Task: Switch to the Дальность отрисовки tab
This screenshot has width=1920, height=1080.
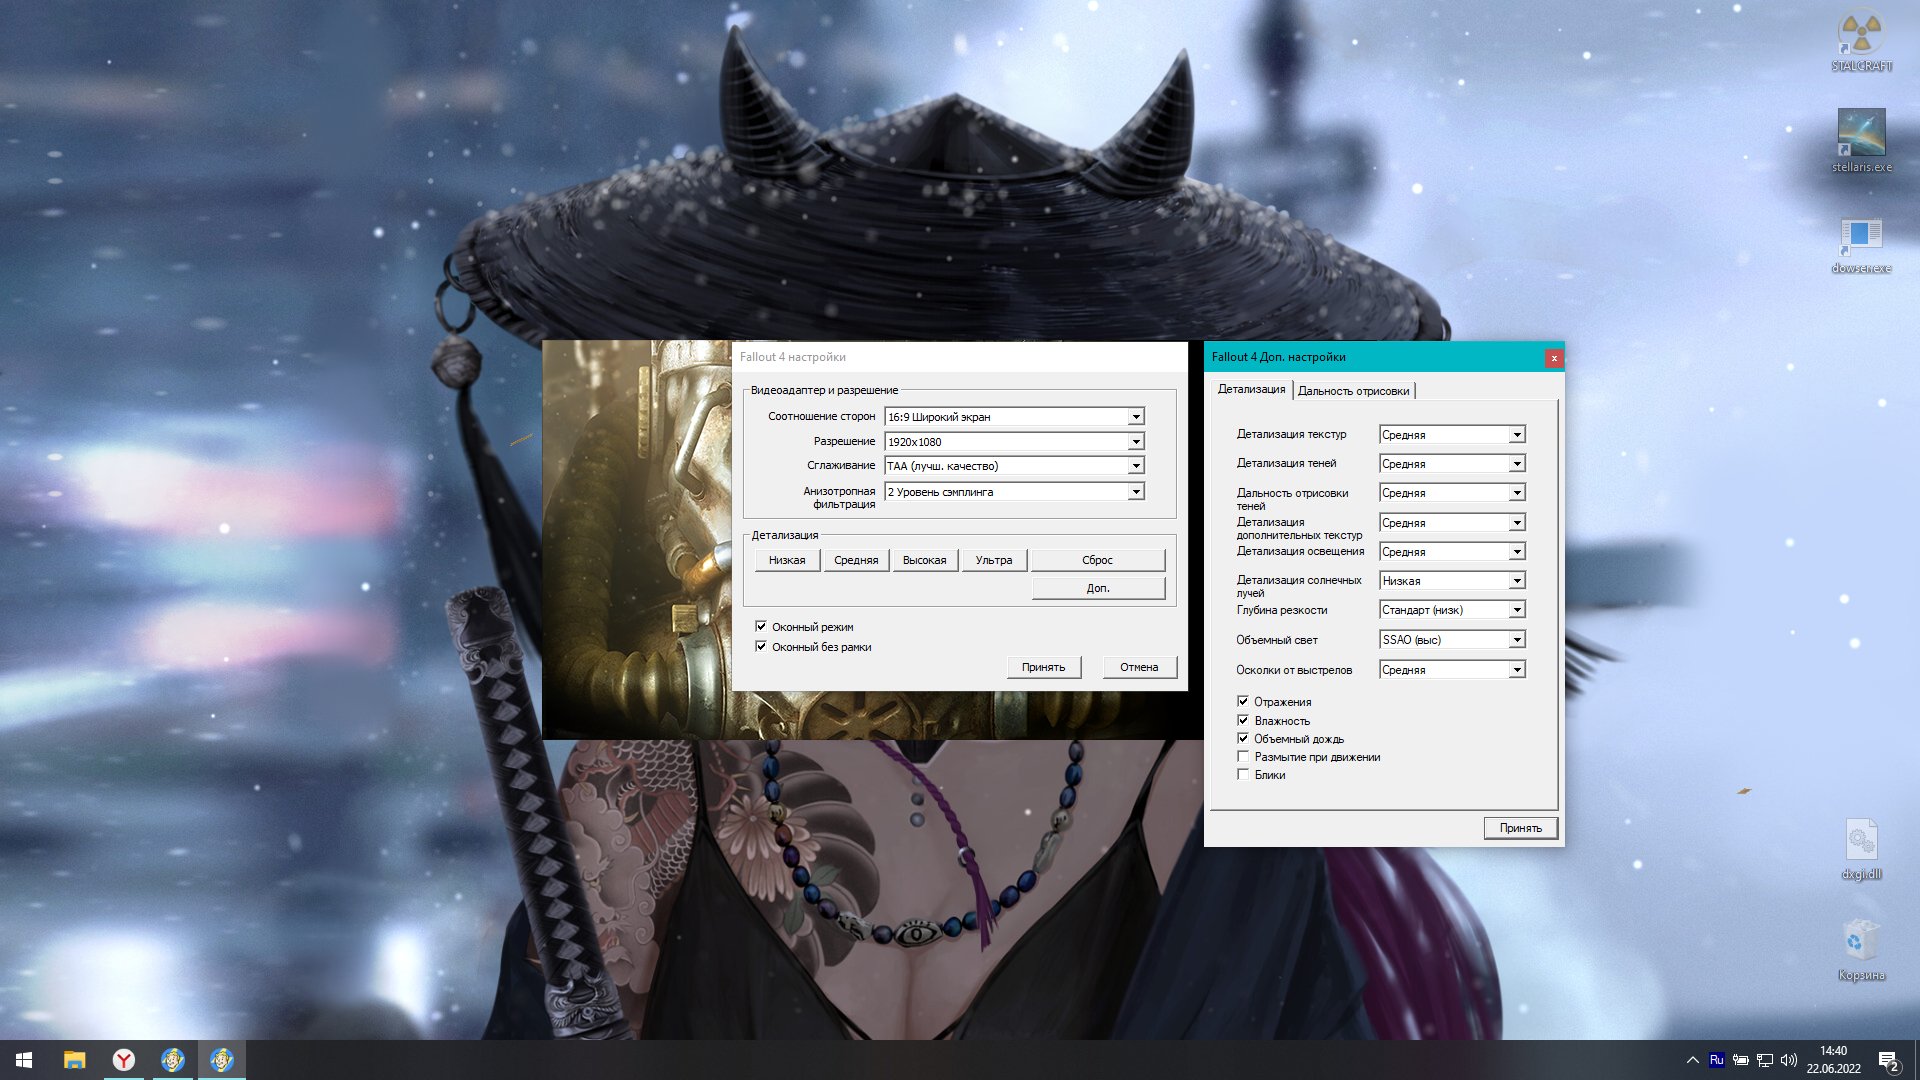Action: click(x=1353, y=391)
